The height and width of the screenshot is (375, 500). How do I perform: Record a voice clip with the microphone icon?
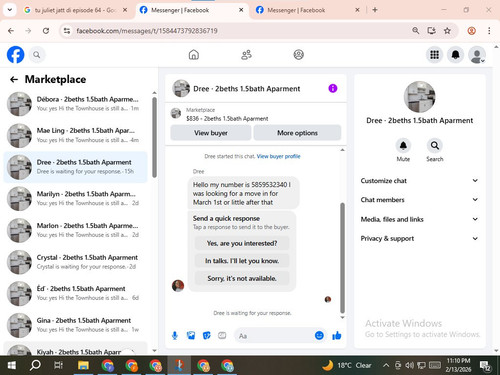point(175,336)
